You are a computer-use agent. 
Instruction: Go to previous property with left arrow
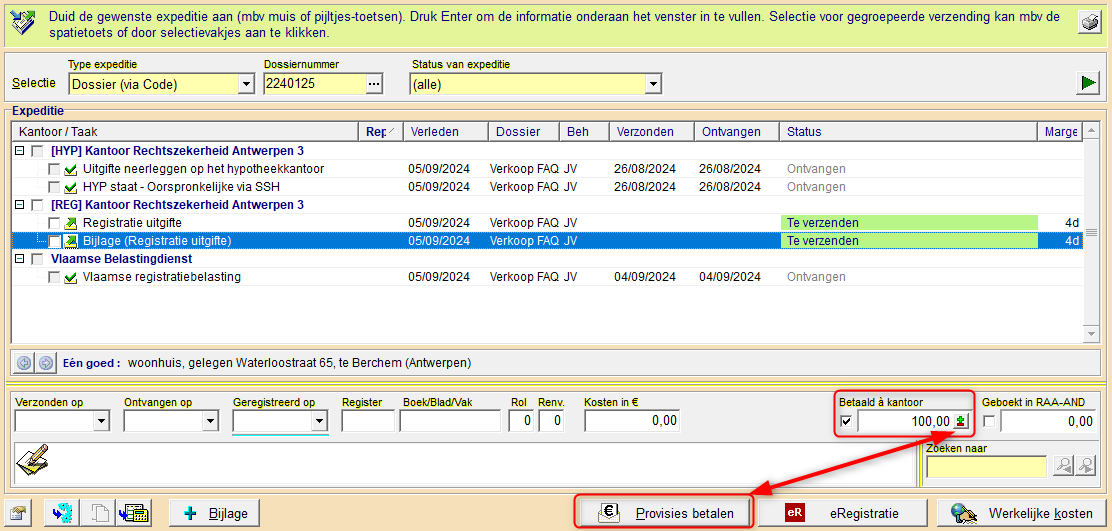click(24, 363)
